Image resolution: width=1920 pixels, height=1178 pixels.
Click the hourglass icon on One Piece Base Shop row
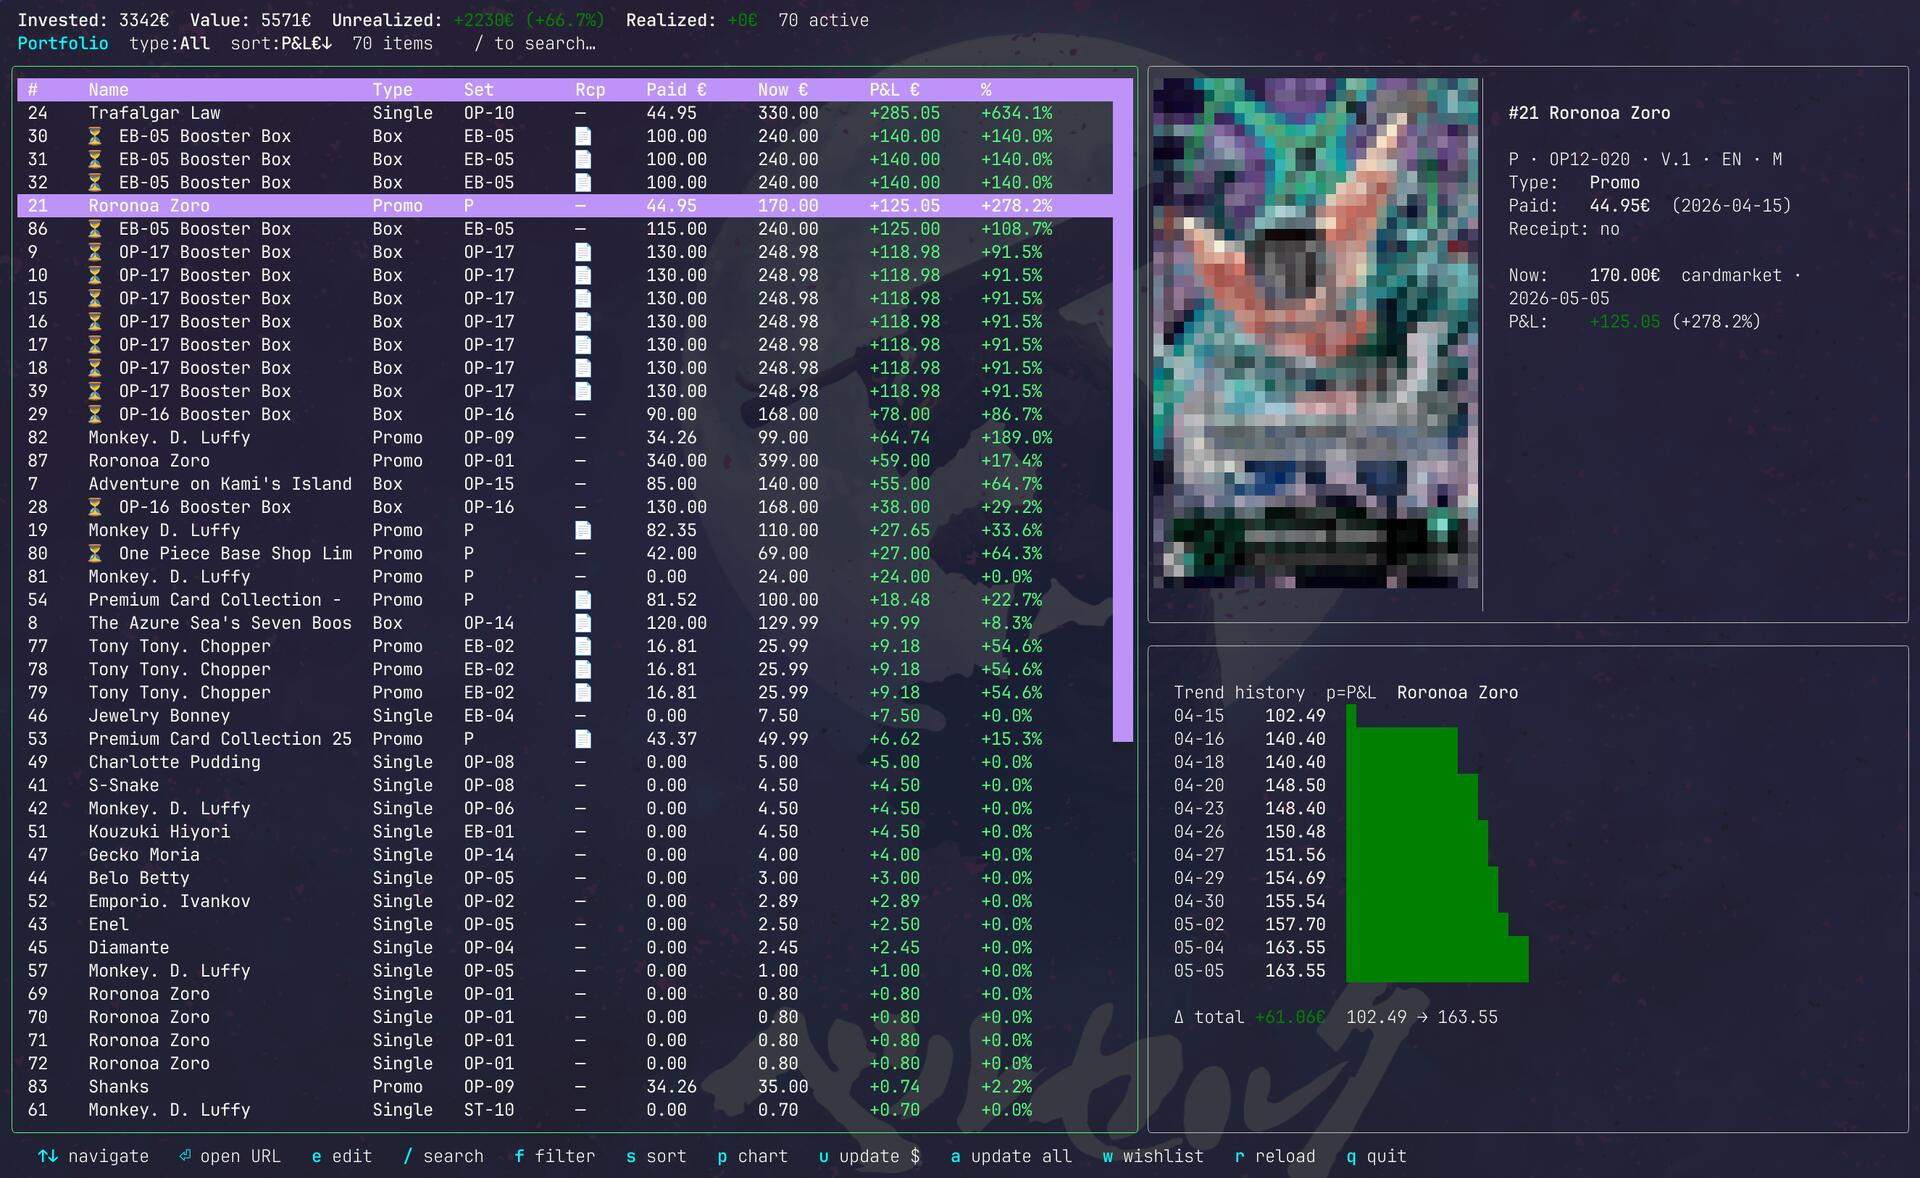(95, 553)
